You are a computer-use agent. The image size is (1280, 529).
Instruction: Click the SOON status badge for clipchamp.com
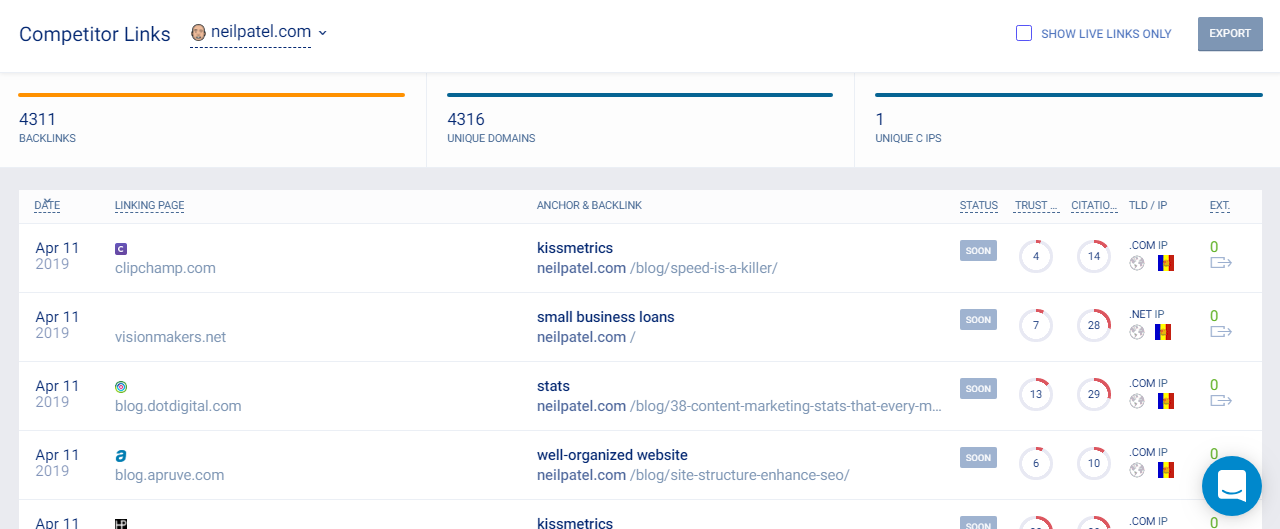(978, 250)
